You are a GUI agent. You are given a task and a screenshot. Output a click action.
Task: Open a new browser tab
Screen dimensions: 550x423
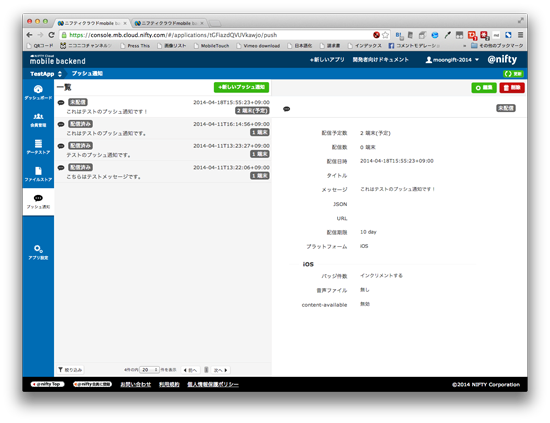coord(215,24)
